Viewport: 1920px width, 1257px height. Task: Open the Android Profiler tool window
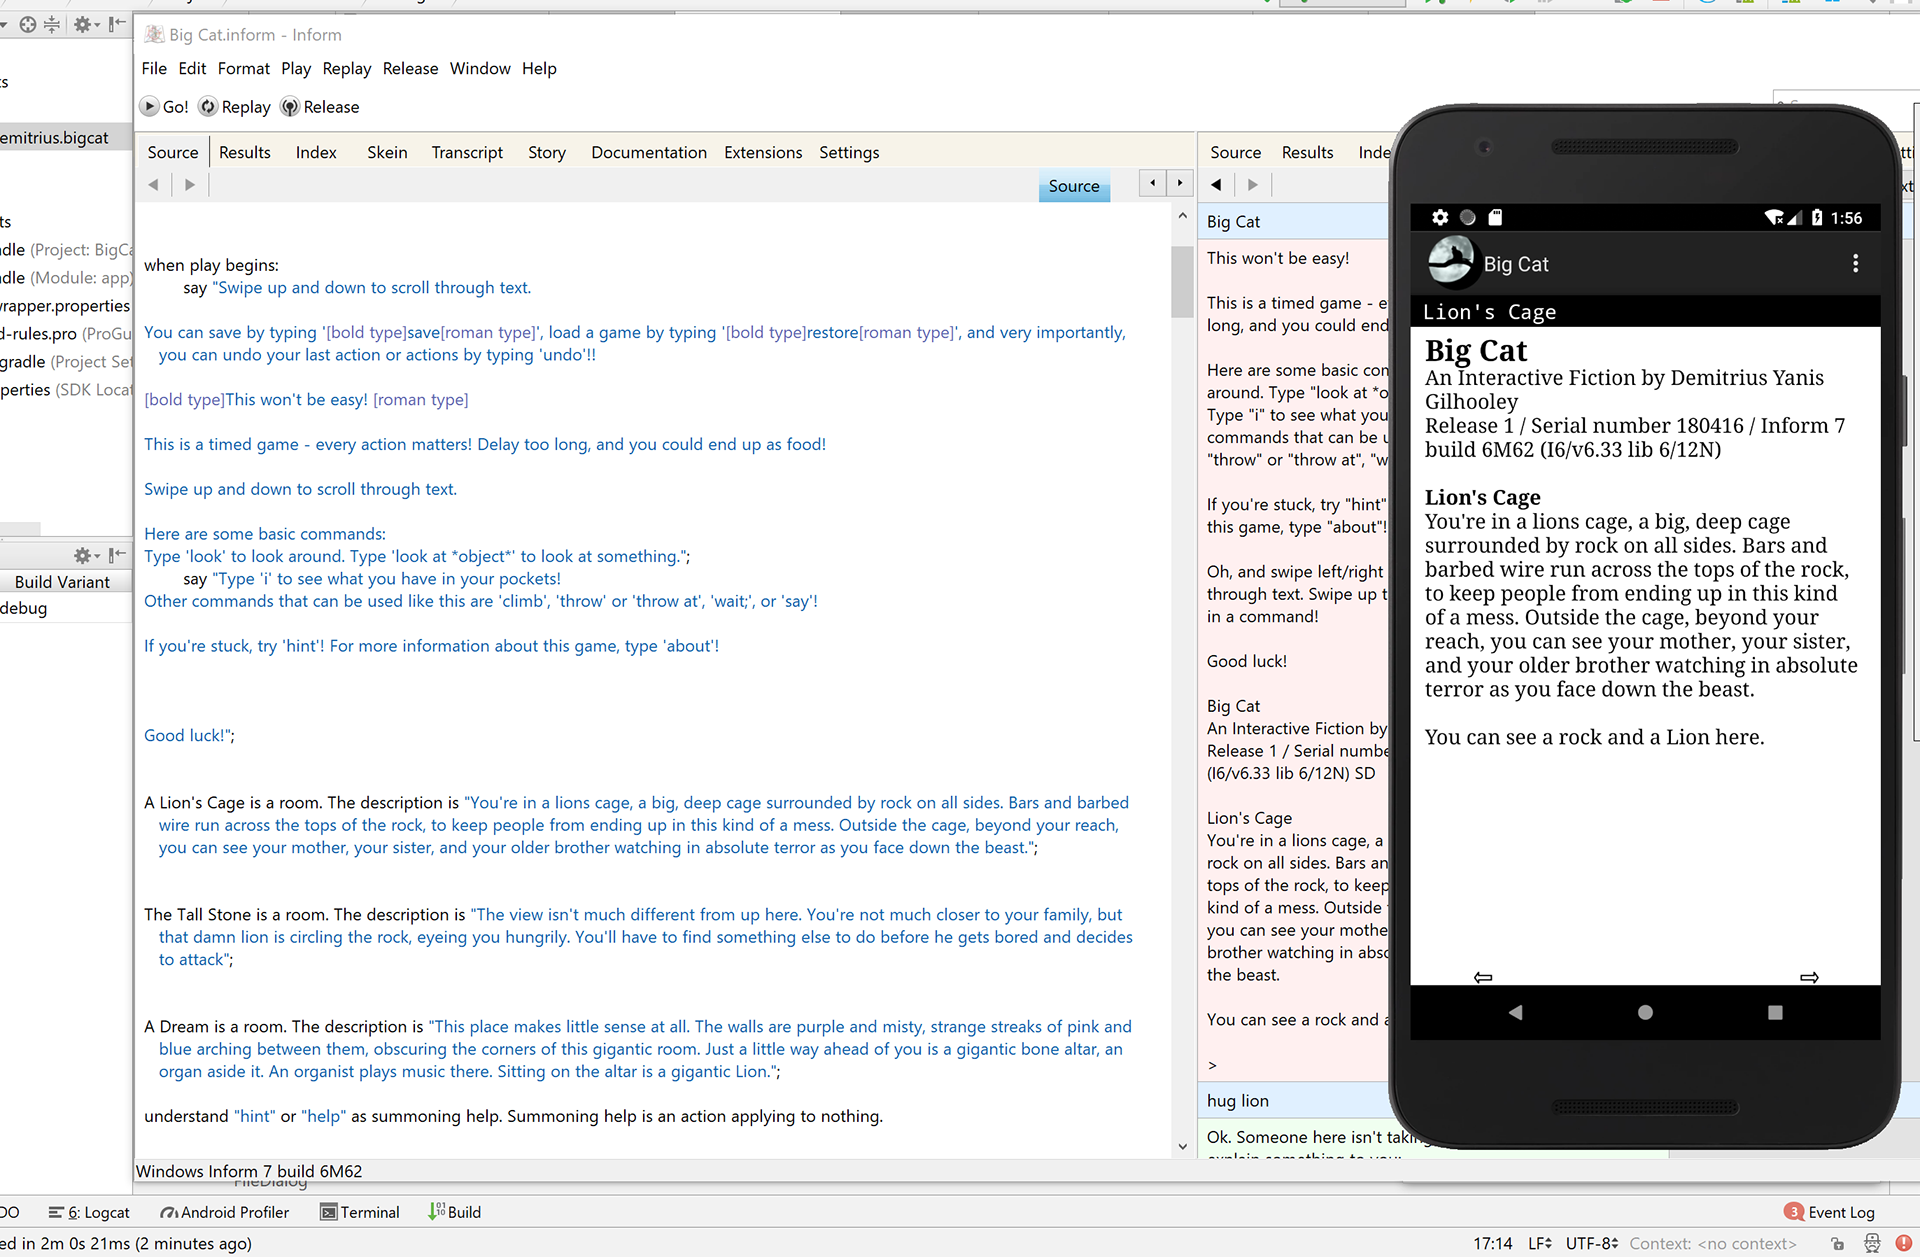[225, 1212]
